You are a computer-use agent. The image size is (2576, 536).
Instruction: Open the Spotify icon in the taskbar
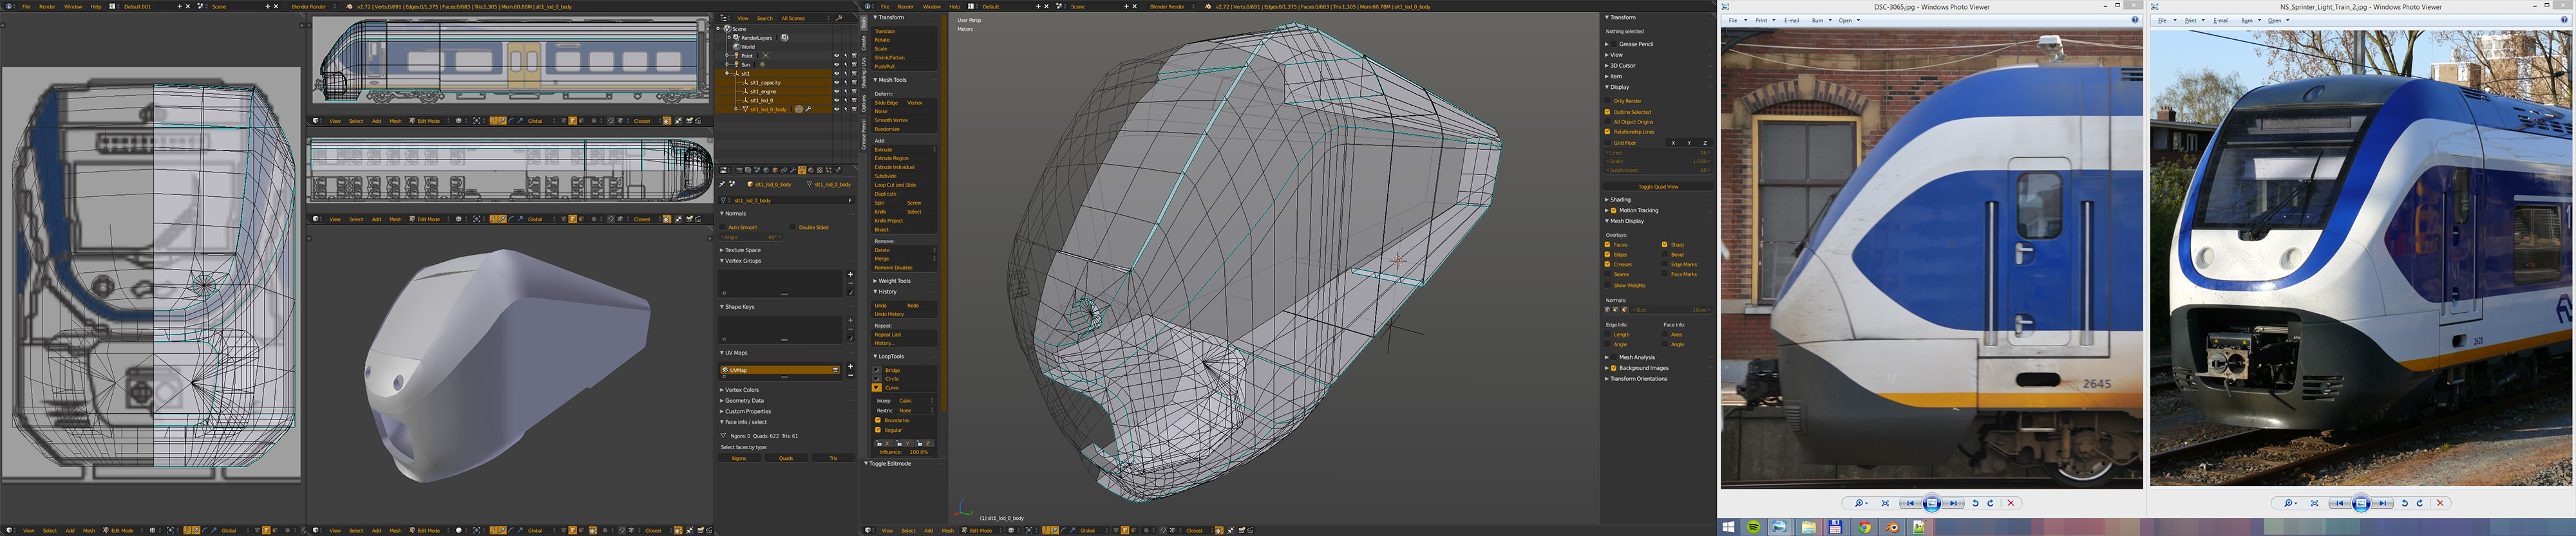1754,527
